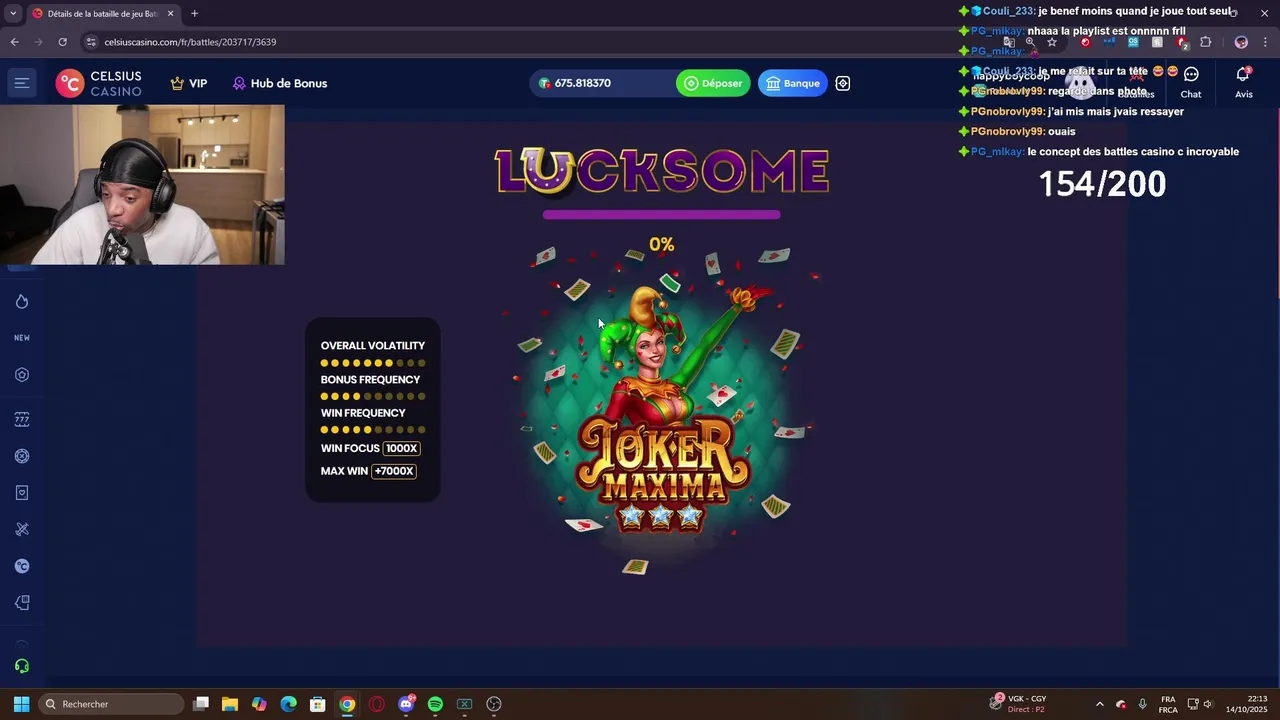This screenshot has height=720, width=1280.
Task: Open the crossed swords battles icon
Action: tap(22, 529)
